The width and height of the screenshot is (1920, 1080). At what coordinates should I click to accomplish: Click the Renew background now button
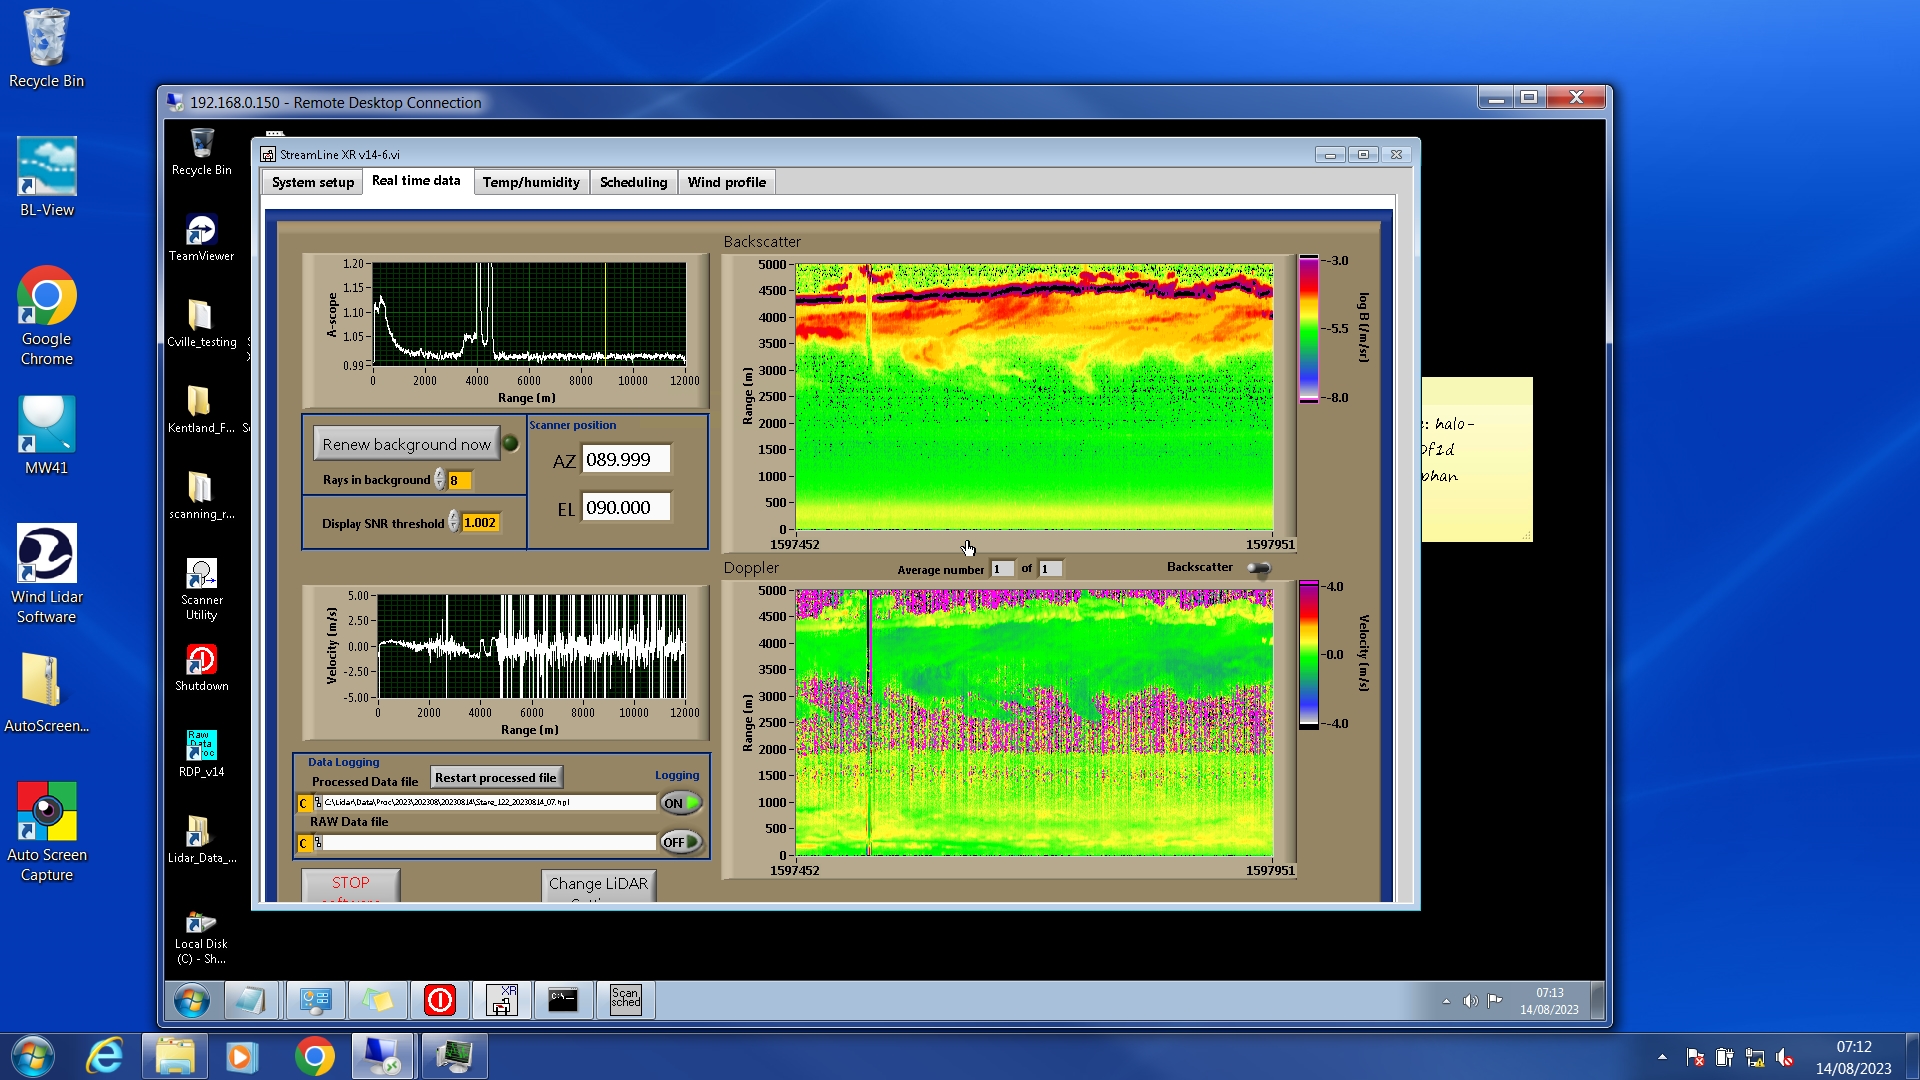pos(406,444)
